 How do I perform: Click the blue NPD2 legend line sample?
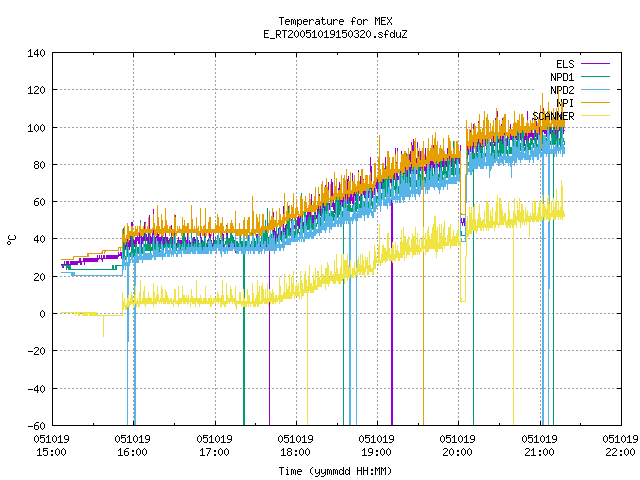point(596,90)
